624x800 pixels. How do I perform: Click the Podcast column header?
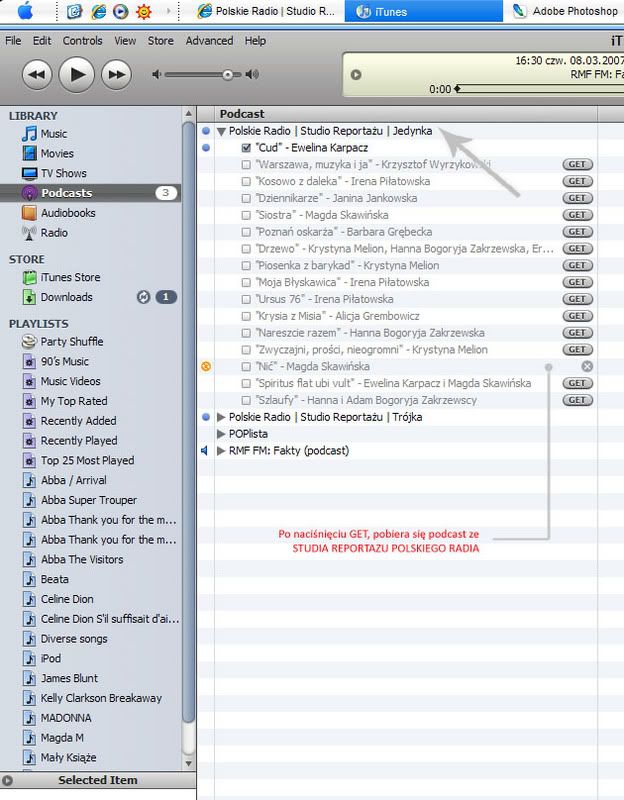(x=396, y=114)
